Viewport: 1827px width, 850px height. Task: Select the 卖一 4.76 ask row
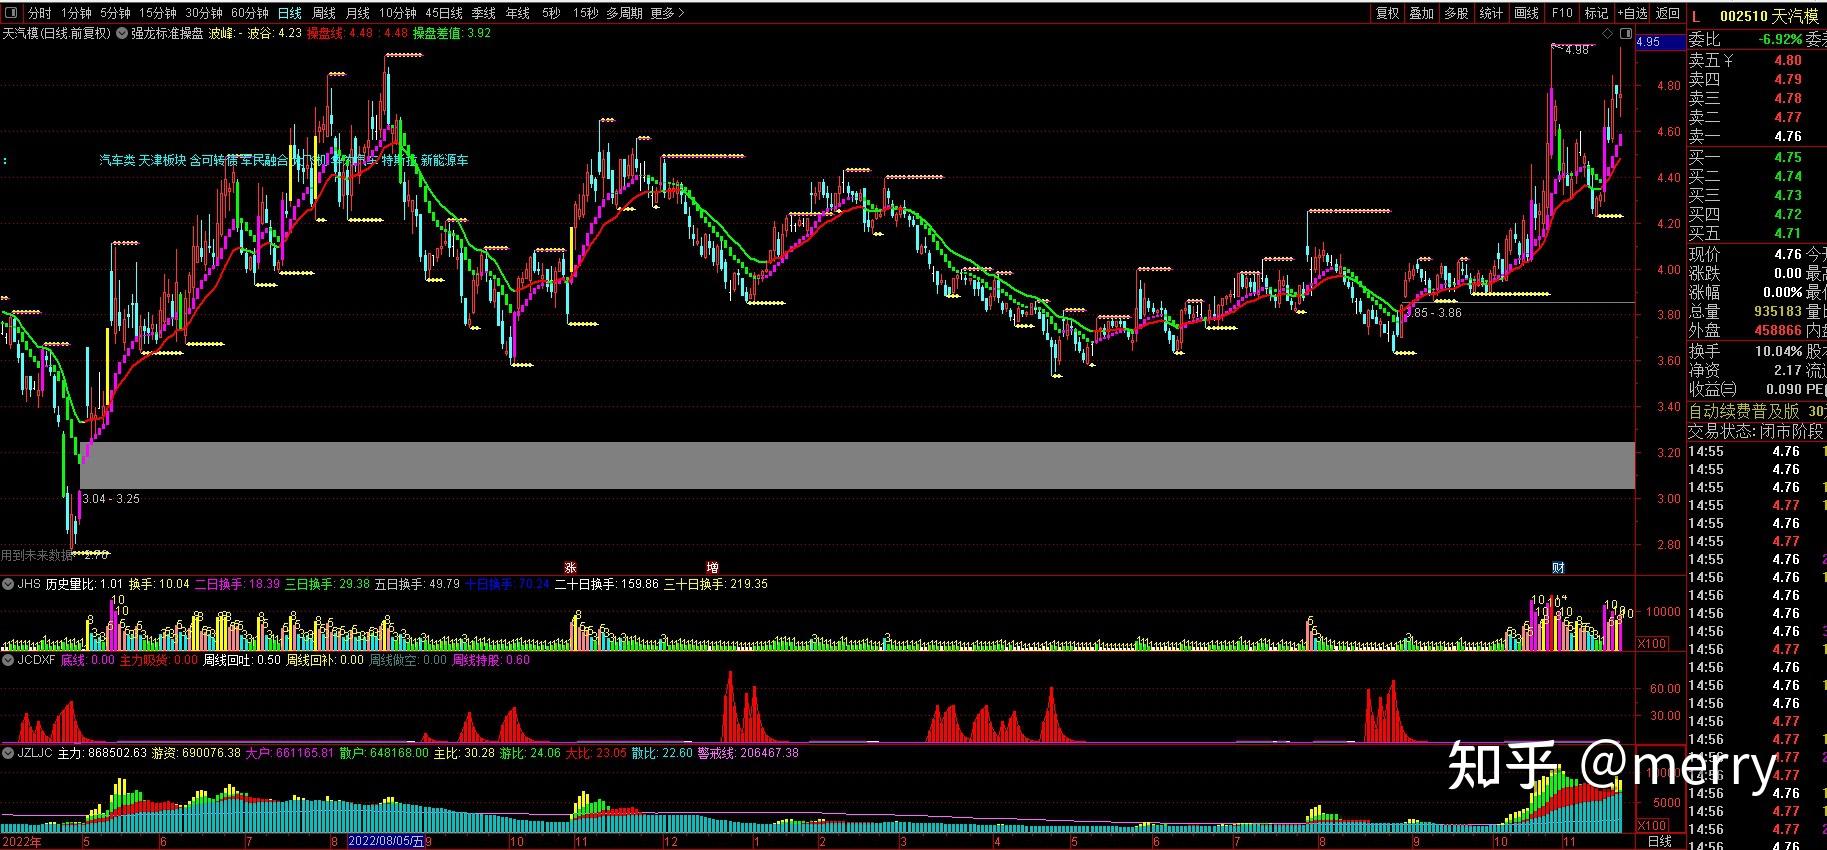[x=1757, y=136]
